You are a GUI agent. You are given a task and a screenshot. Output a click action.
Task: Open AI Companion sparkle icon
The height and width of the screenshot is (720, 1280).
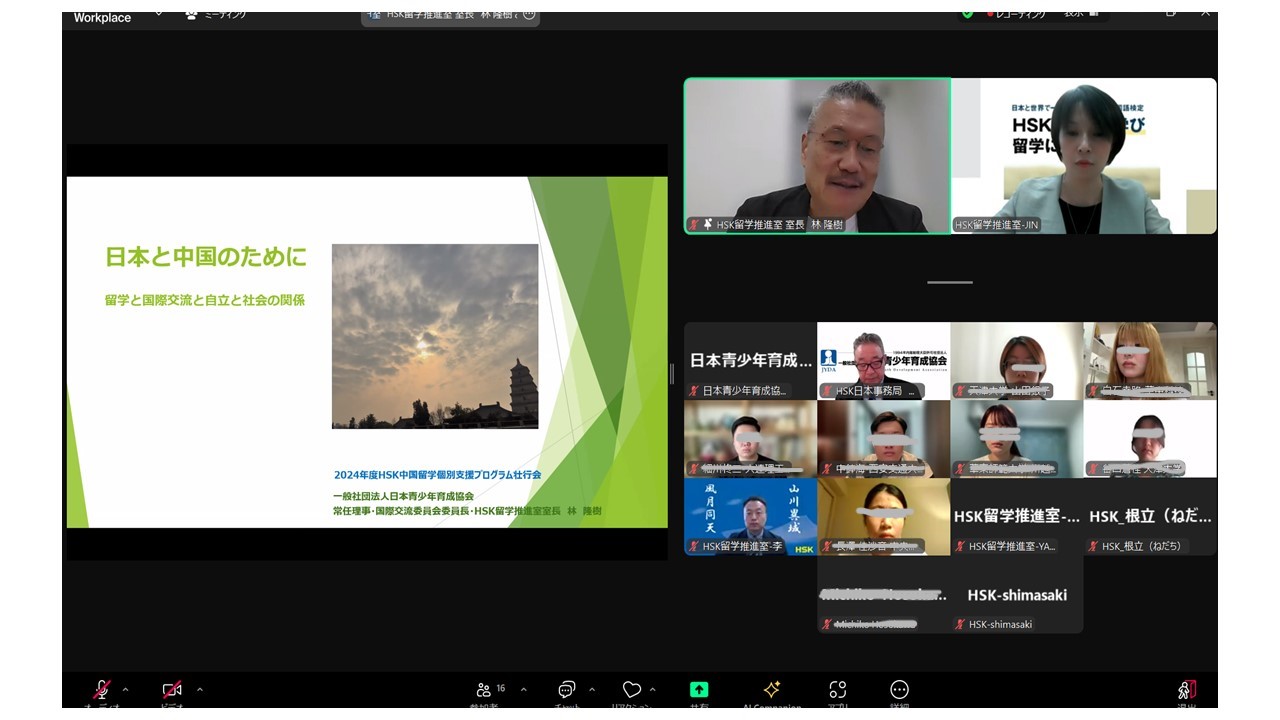[x=772, y=690]
